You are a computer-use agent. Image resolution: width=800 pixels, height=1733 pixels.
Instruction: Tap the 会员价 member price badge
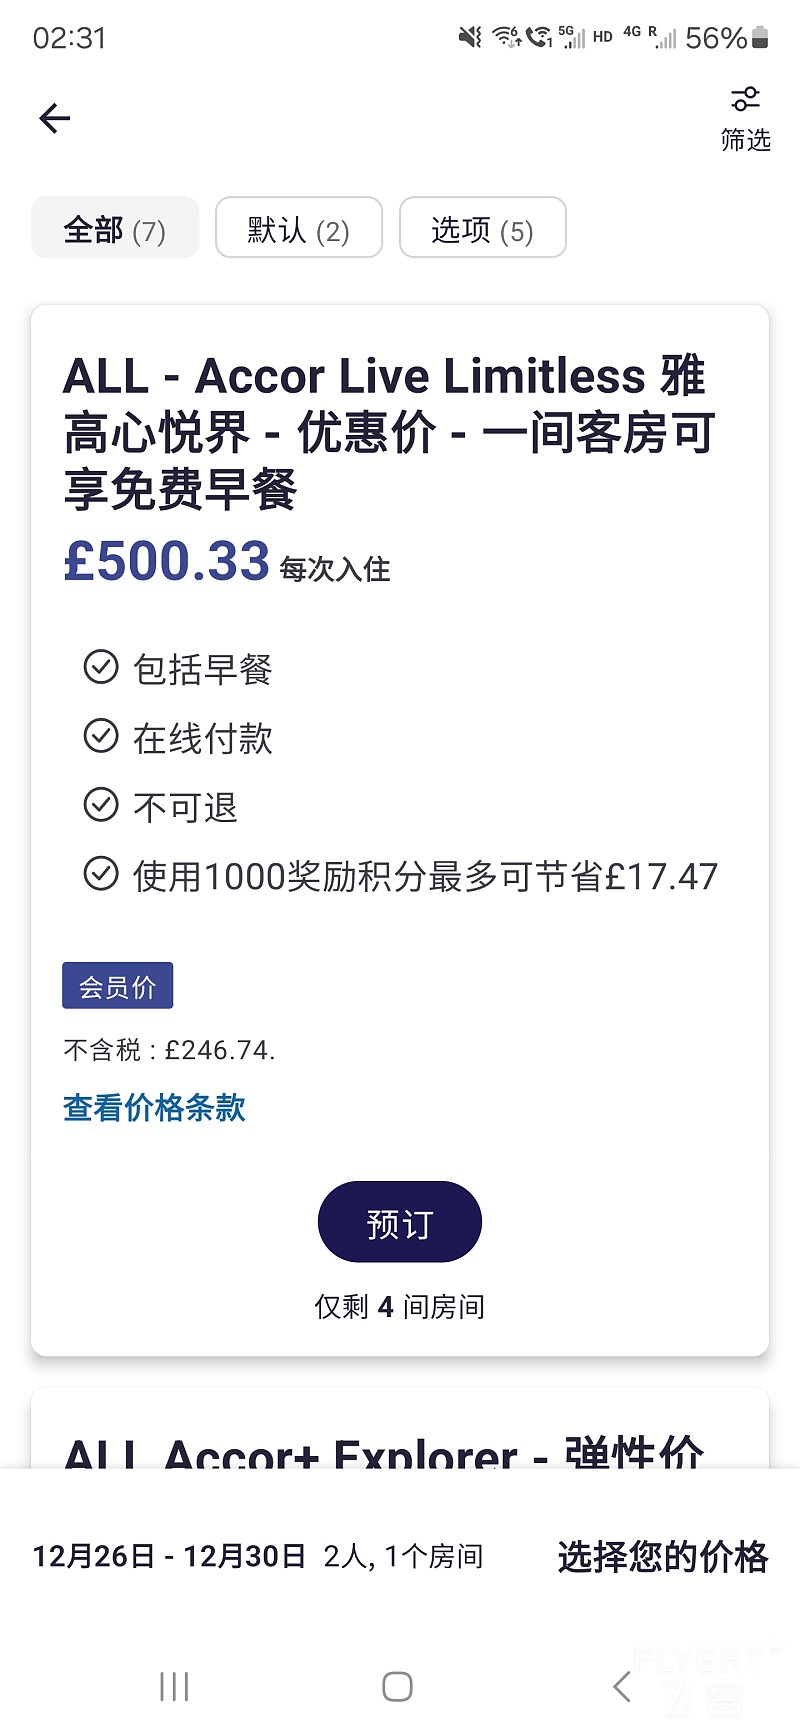click(118, 986)
